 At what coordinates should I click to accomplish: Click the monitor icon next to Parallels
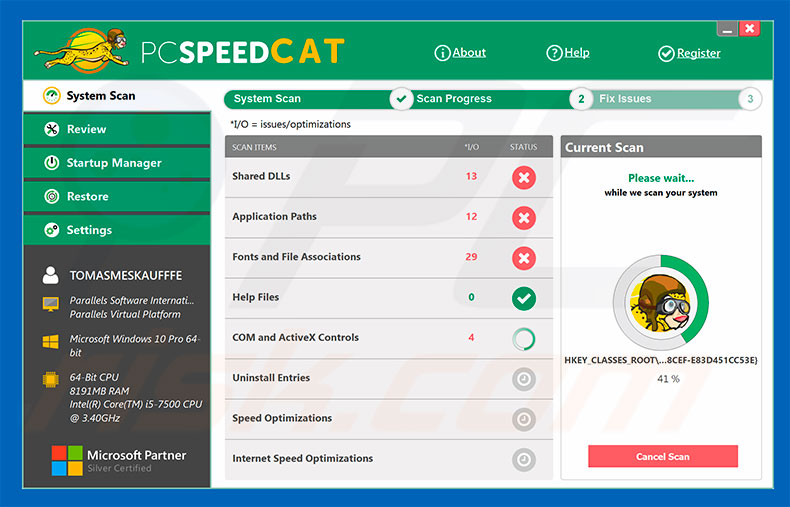[x=50, y=304]
